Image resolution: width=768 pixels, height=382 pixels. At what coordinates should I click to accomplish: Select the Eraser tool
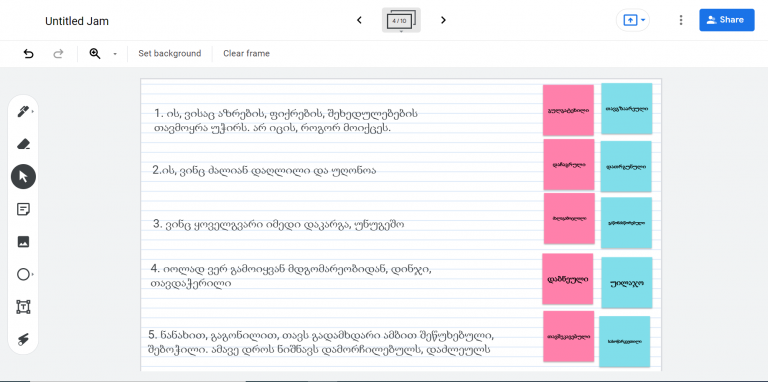click(x=23, y=144)
